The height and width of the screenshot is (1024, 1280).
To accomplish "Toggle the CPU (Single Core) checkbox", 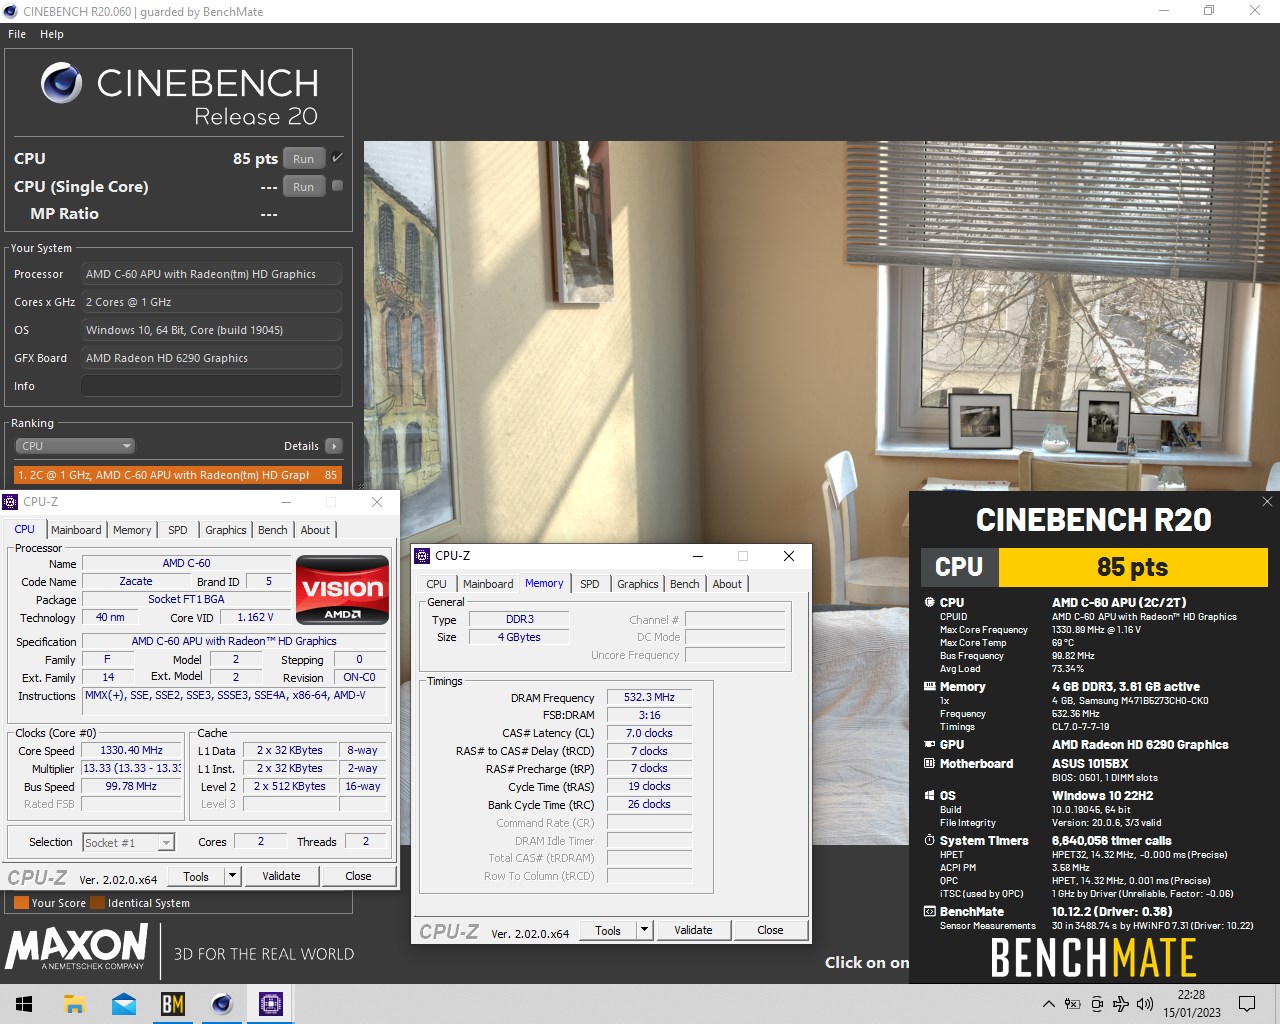I will pyautogui.click(x=338, y=186).
